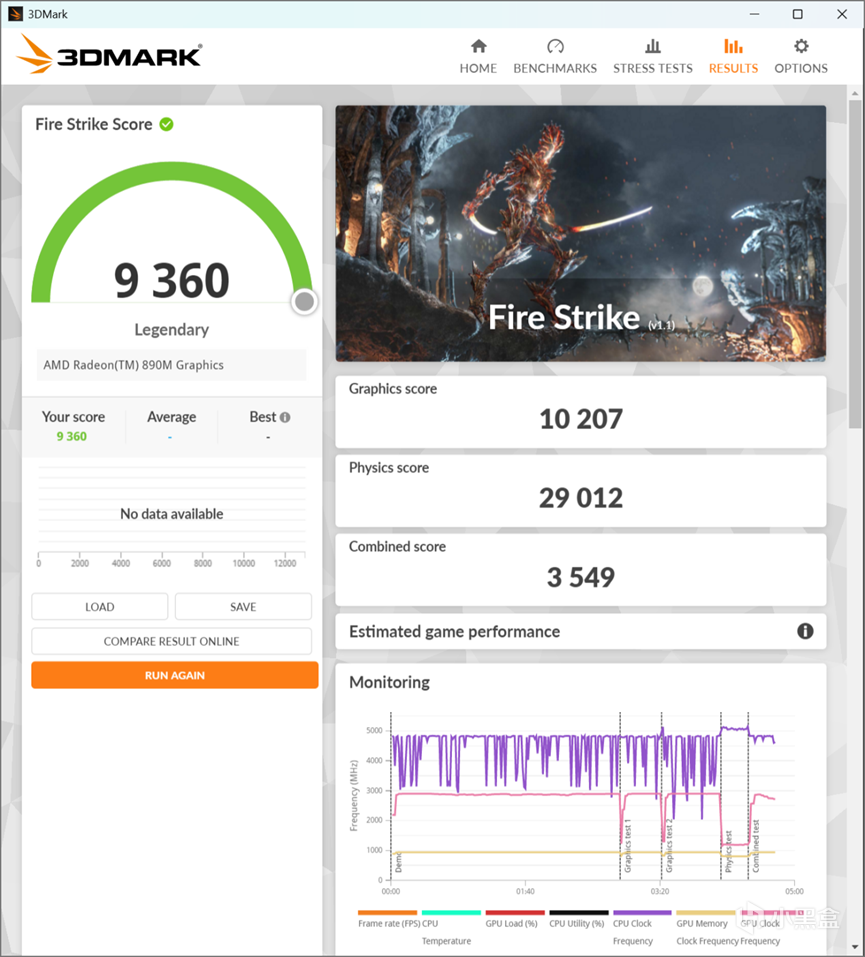Click the Combined test marker in the chart
The image size is (865, 957).
point(755,846)
